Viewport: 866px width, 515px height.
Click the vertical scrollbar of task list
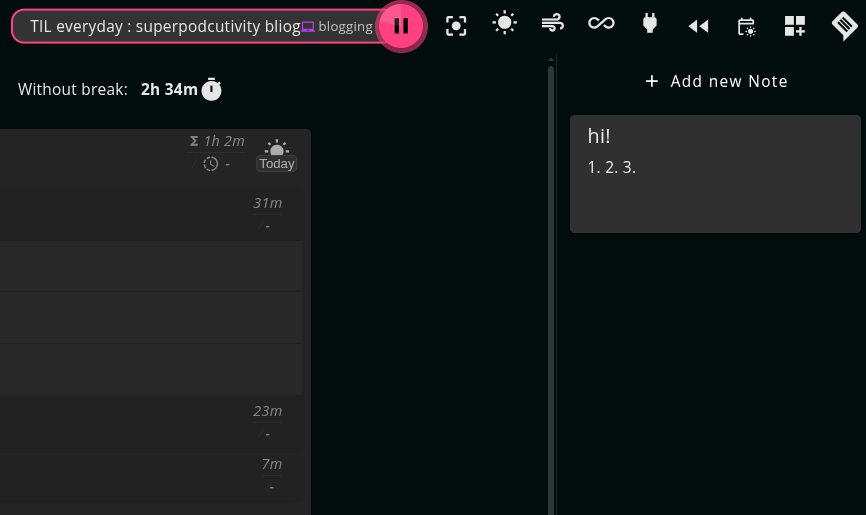[551, 280]
